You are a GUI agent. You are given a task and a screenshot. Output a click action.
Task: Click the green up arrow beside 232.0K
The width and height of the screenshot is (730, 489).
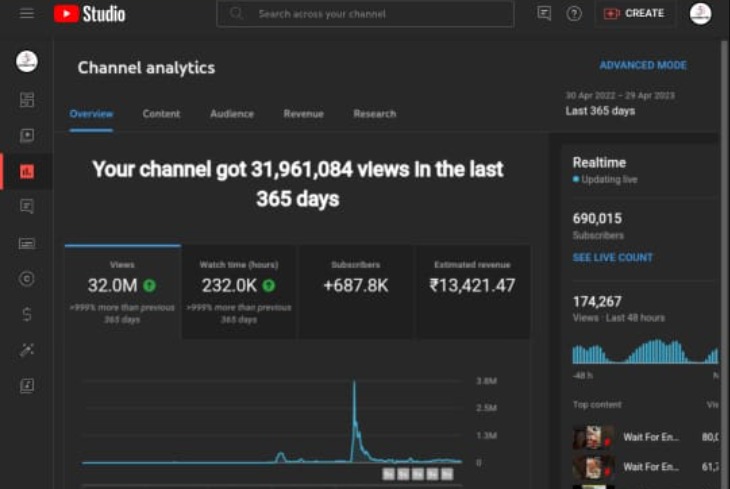[269, 285]
